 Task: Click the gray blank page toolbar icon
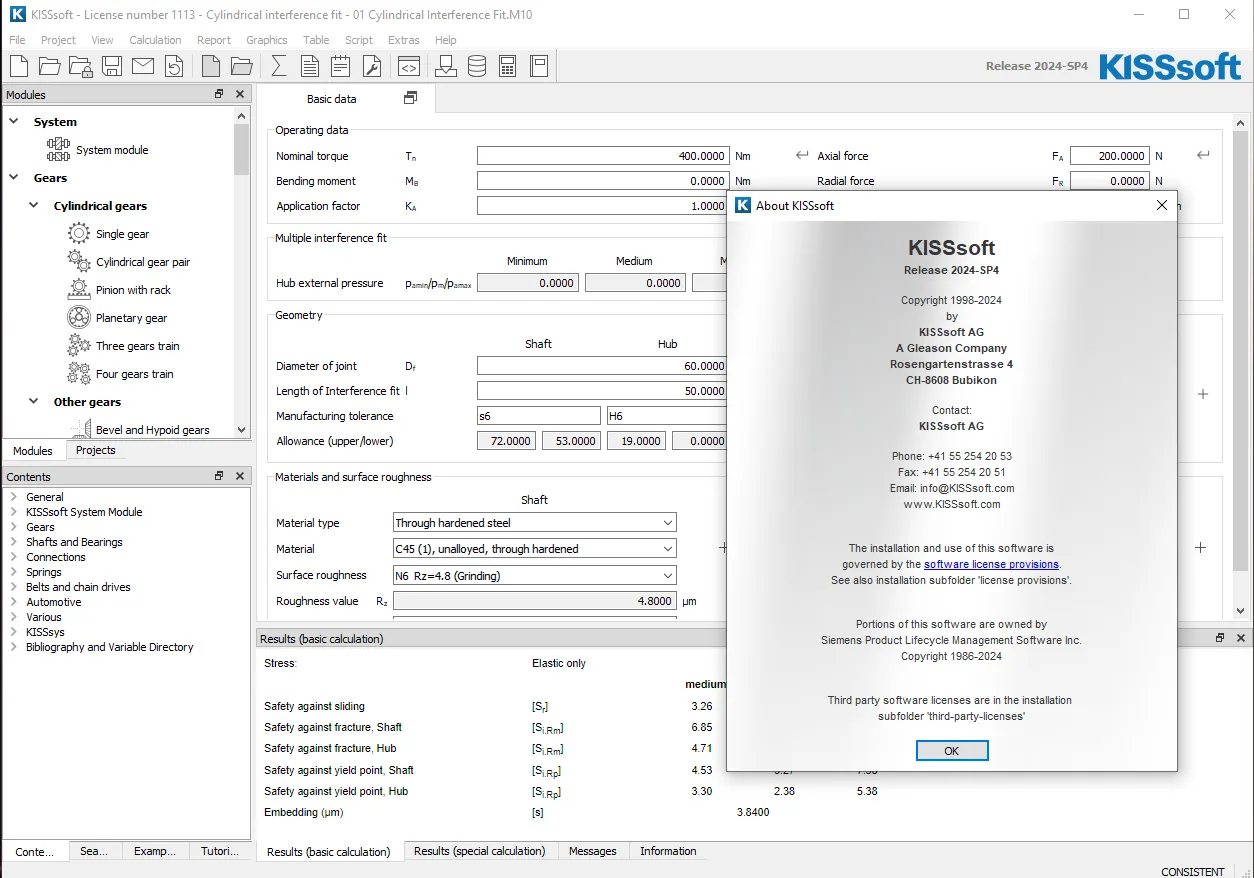tap(210, 66)
